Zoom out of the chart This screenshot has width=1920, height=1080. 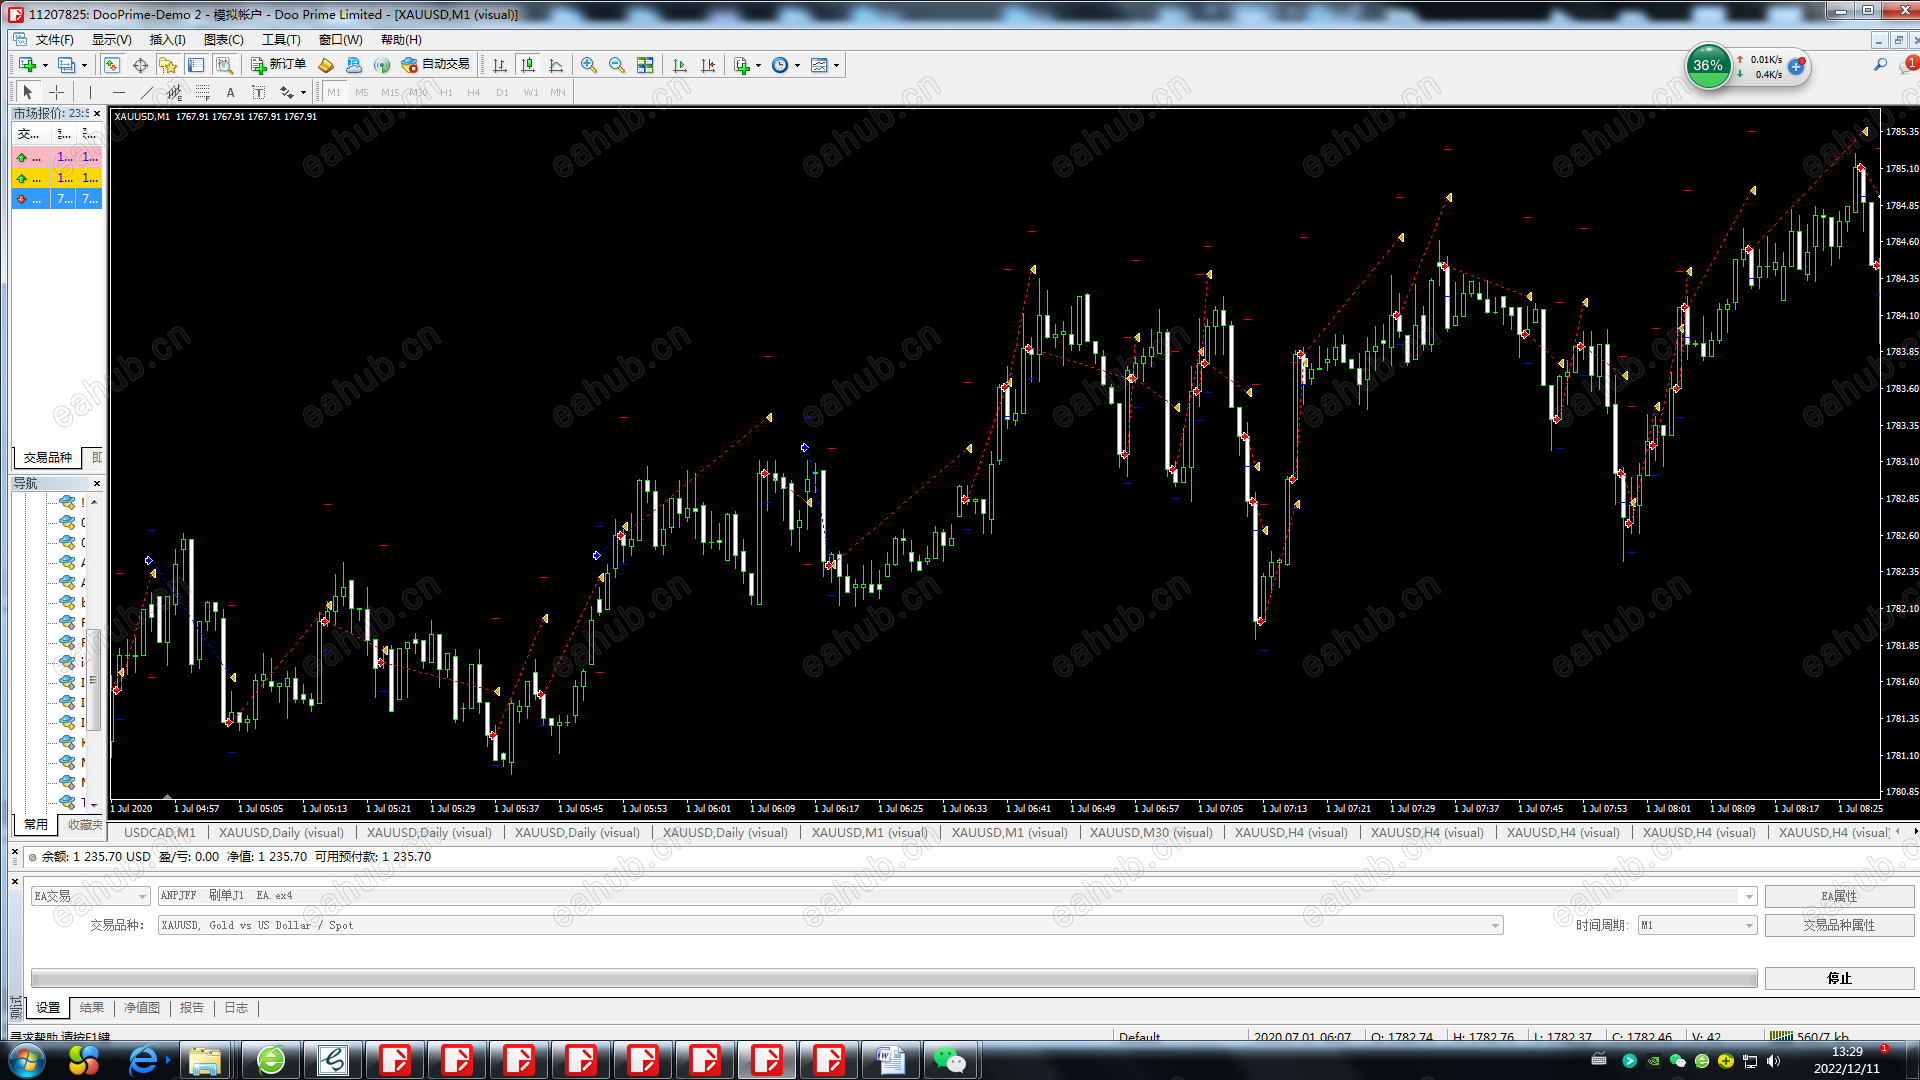617,65
